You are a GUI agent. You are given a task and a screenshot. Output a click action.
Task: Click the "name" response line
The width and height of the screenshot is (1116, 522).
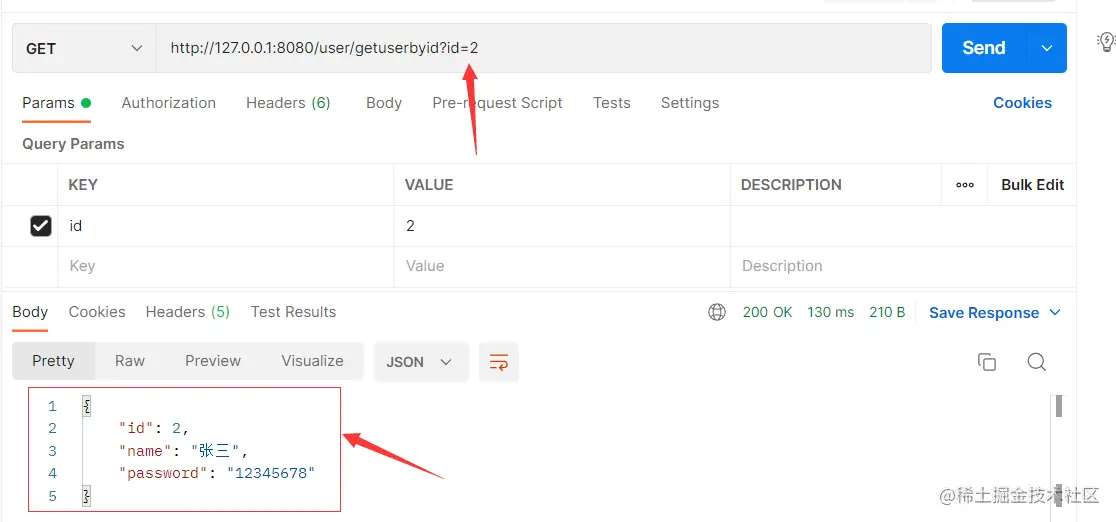coord(183,451)
